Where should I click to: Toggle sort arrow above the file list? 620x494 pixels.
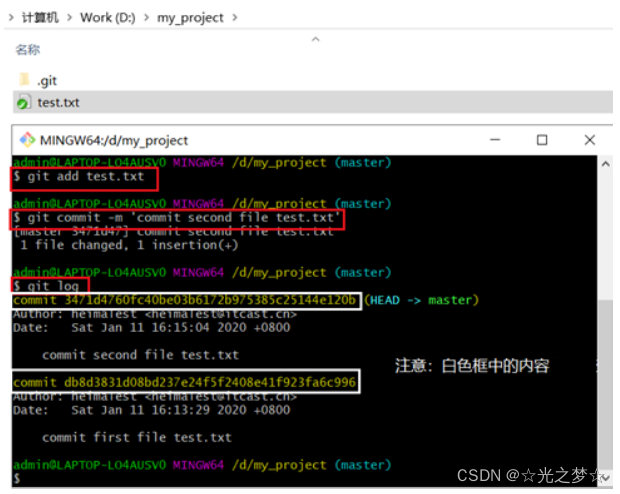click(x=316, y=39)
